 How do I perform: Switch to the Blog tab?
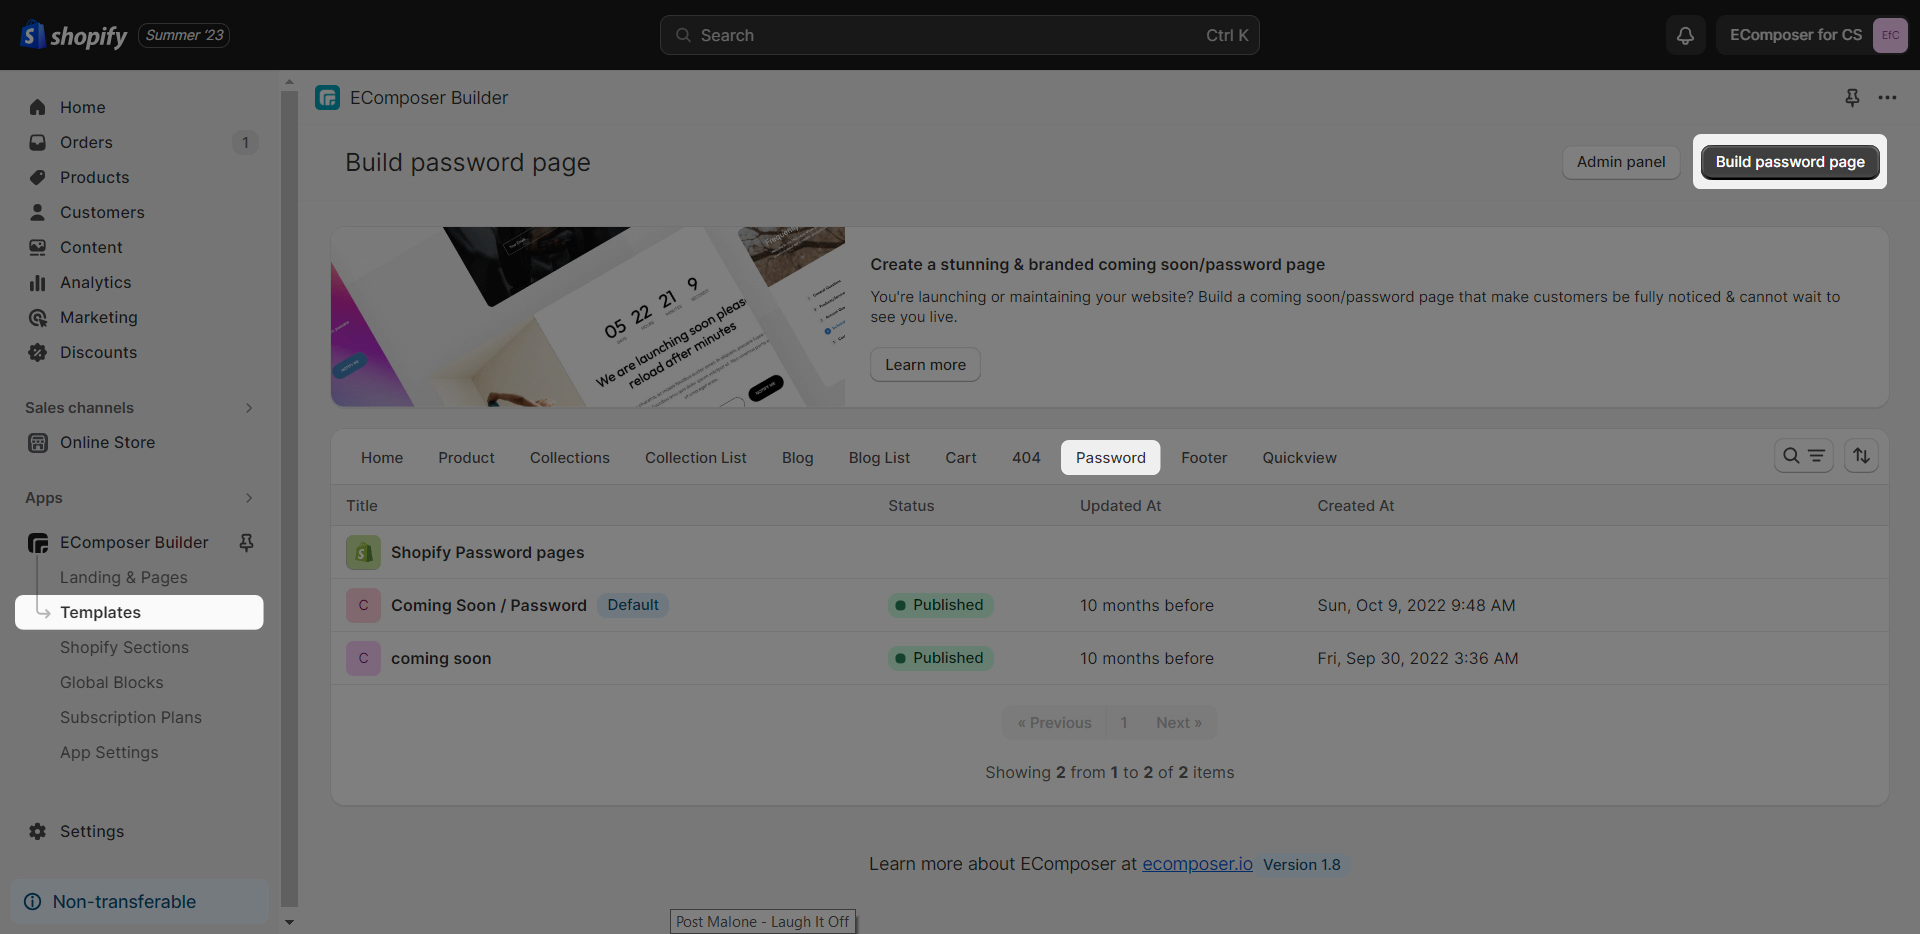798,458
